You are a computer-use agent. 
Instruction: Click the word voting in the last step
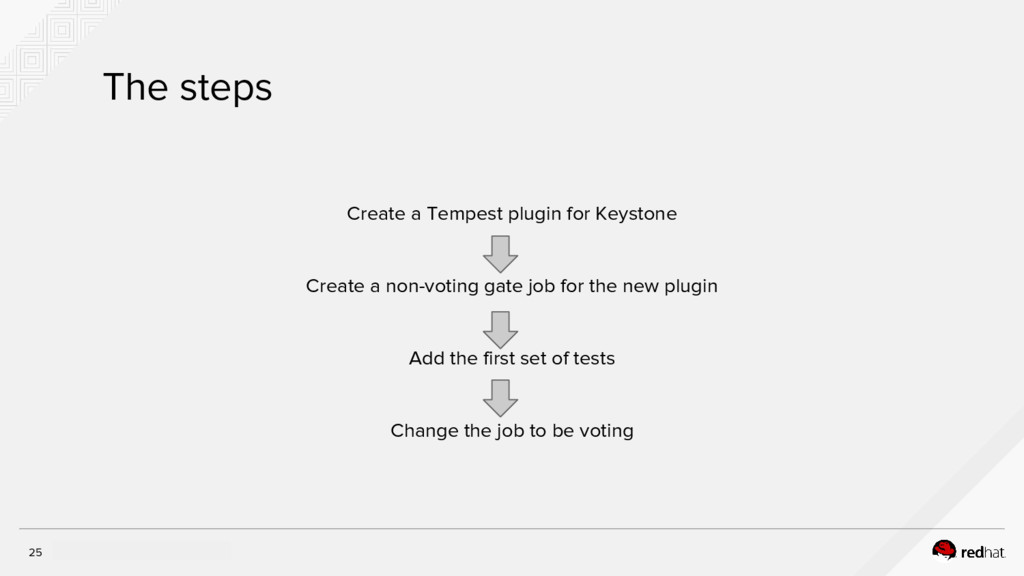pyautogui.click(x=605, y=431)
